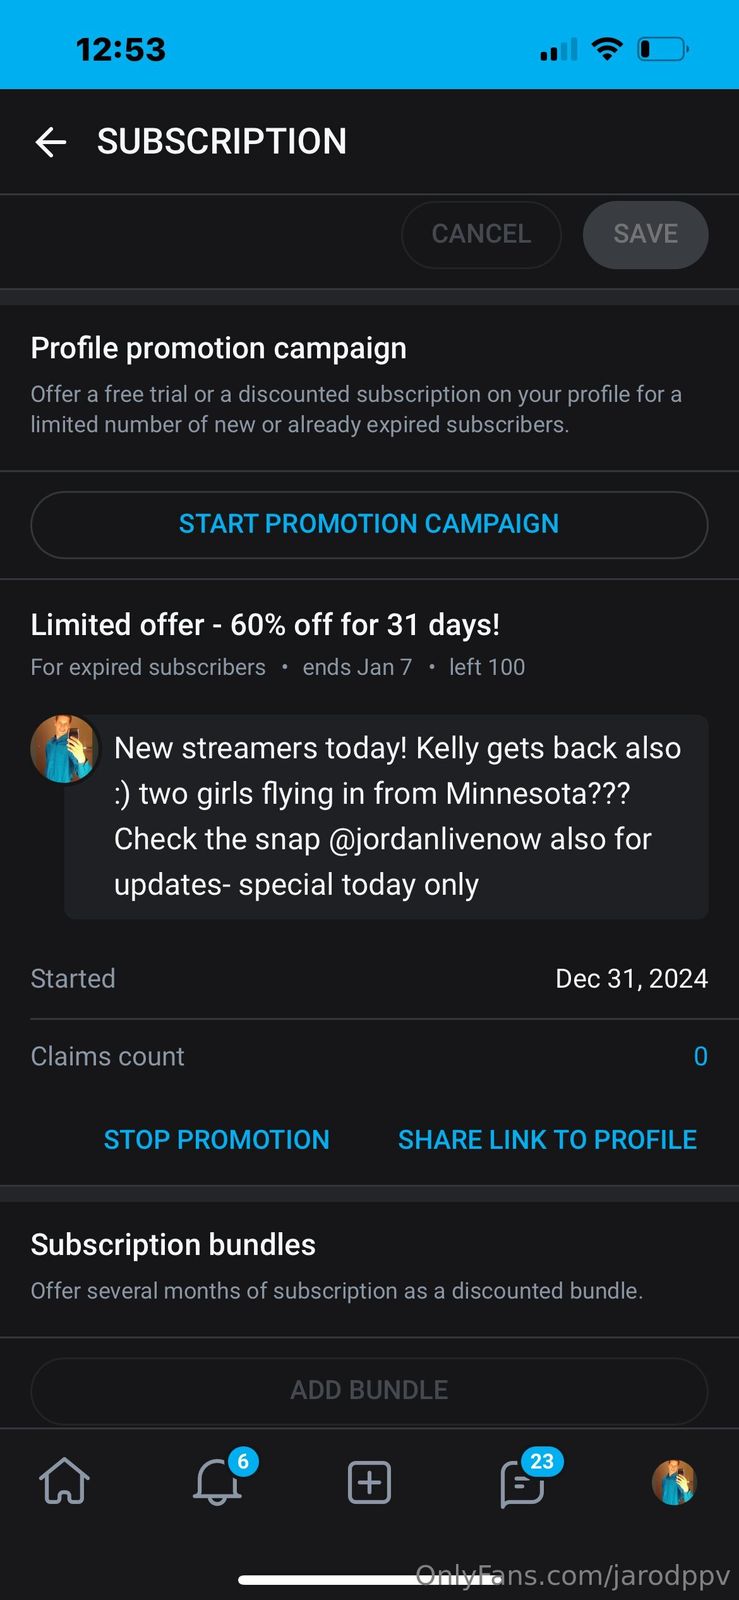
Task: Share link to profile
Action: click(547, 1140)
